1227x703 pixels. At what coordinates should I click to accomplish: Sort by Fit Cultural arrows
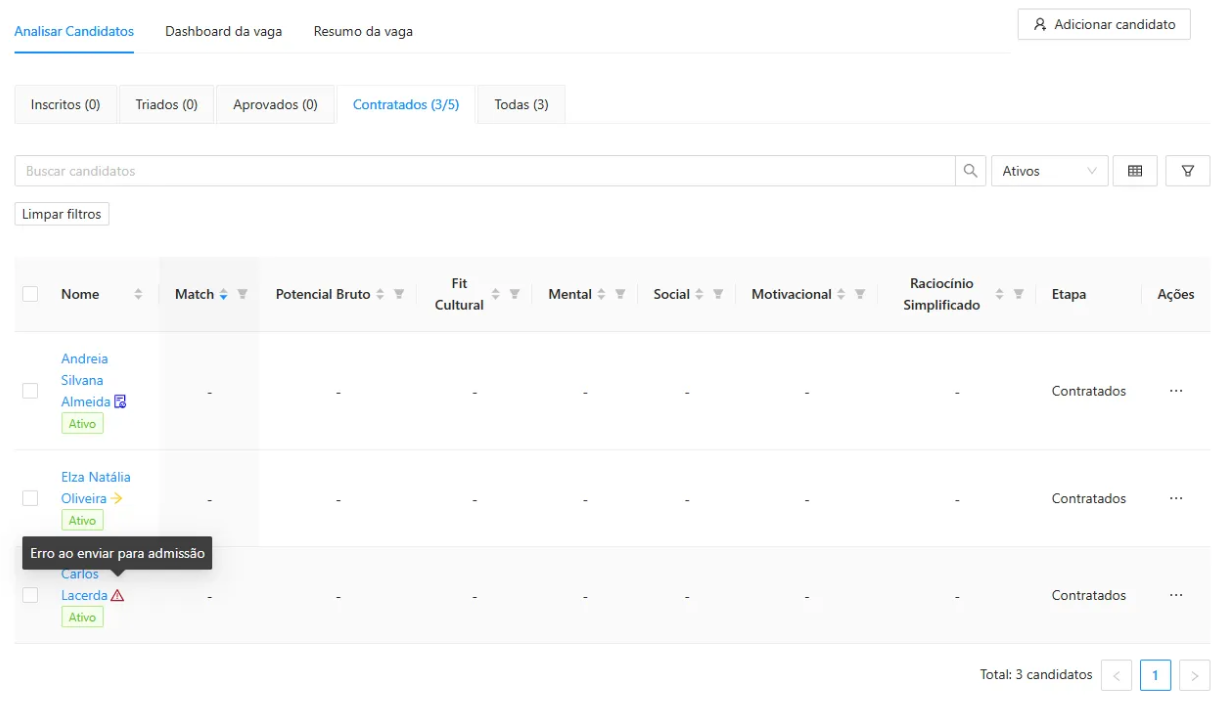pos(496,294)
